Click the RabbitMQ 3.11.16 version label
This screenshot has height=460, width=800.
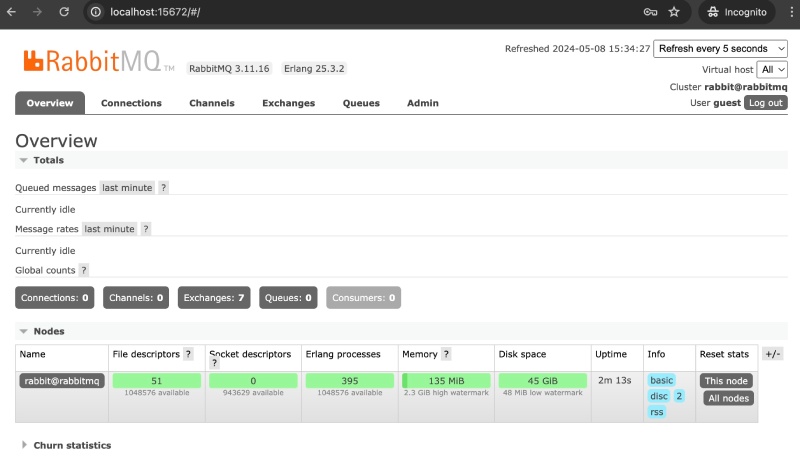(x=229, y=68)
